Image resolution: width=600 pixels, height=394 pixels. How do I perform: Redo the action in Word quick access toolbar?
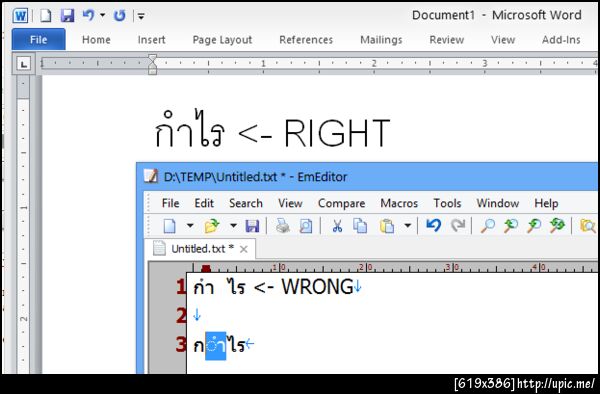[x=120, y=16]
